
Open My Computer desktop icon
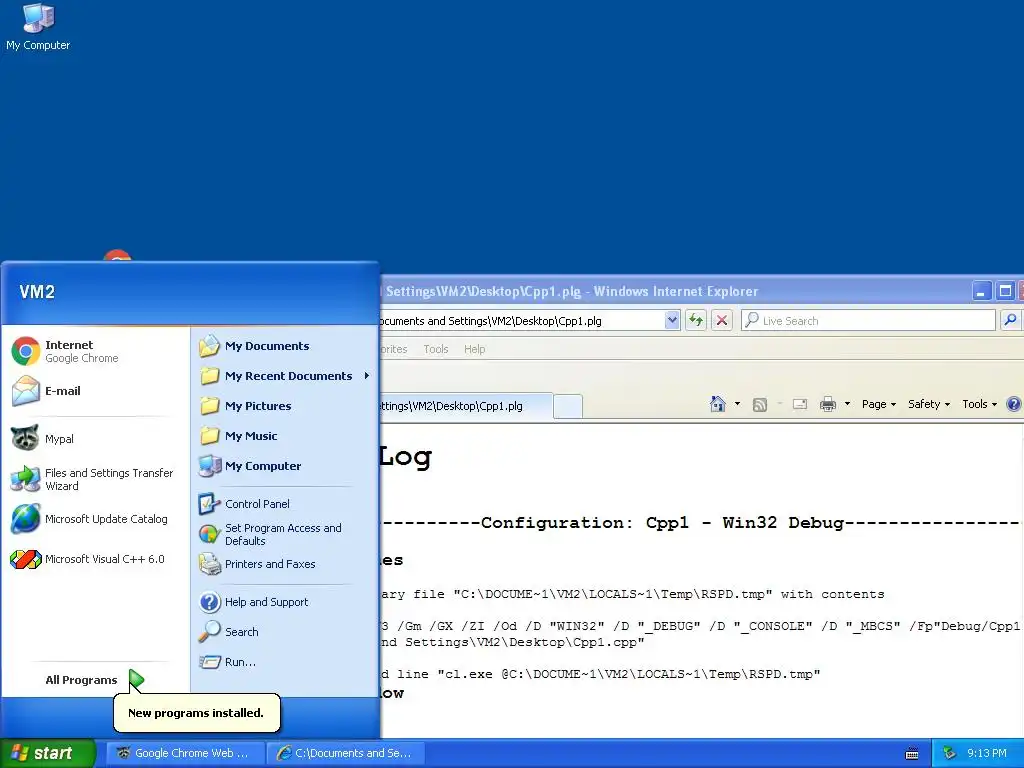(38, 27)
